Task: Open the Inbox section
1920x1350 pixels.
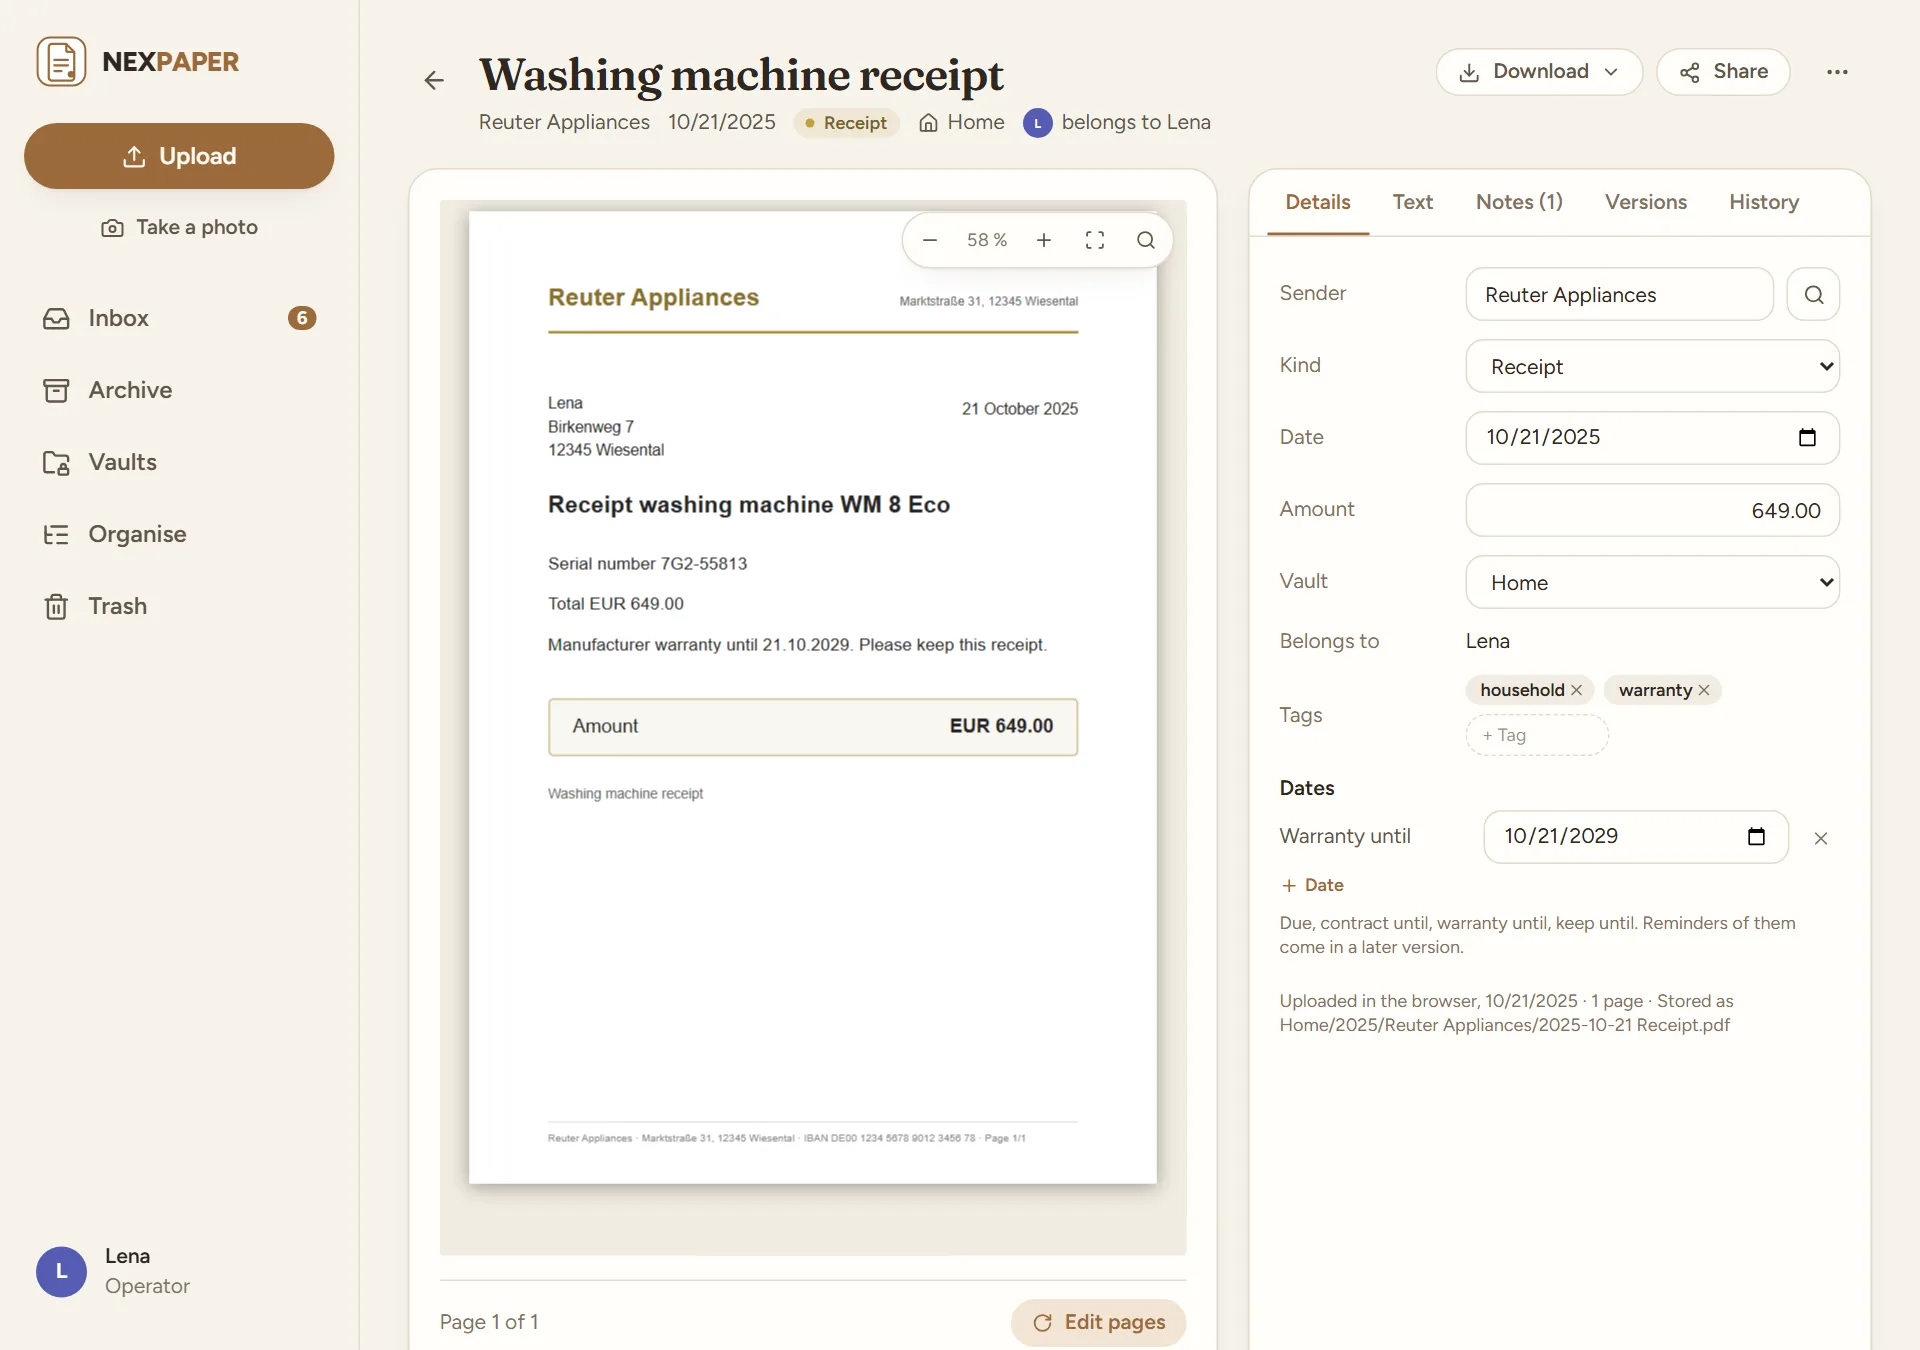Action: pos(179,318)
